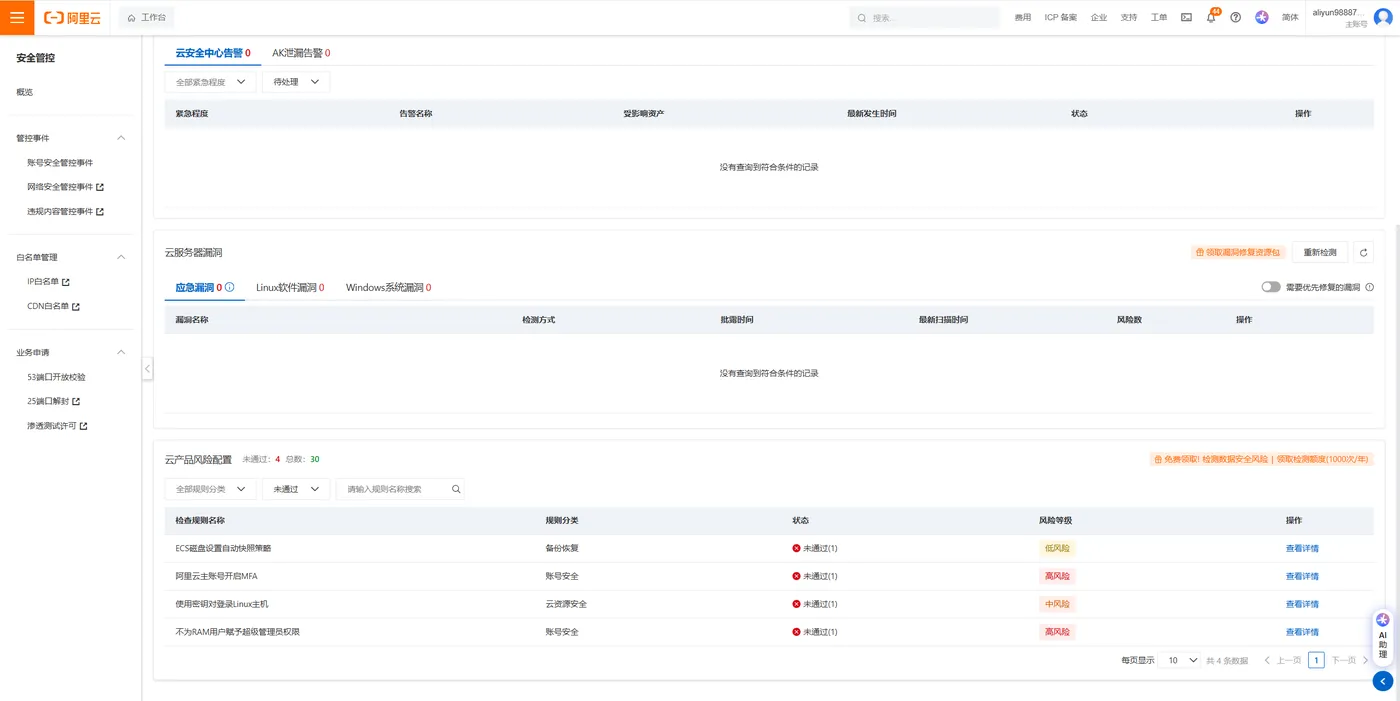The height and width of the screenshot is (701, 1400).
Task: Open the 工单 menu
Action: (x=1159, y=18)
